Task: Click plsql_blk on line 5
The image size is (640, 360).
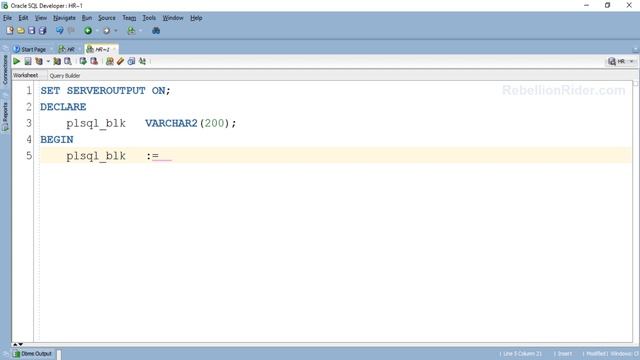Action: point(96,156)
